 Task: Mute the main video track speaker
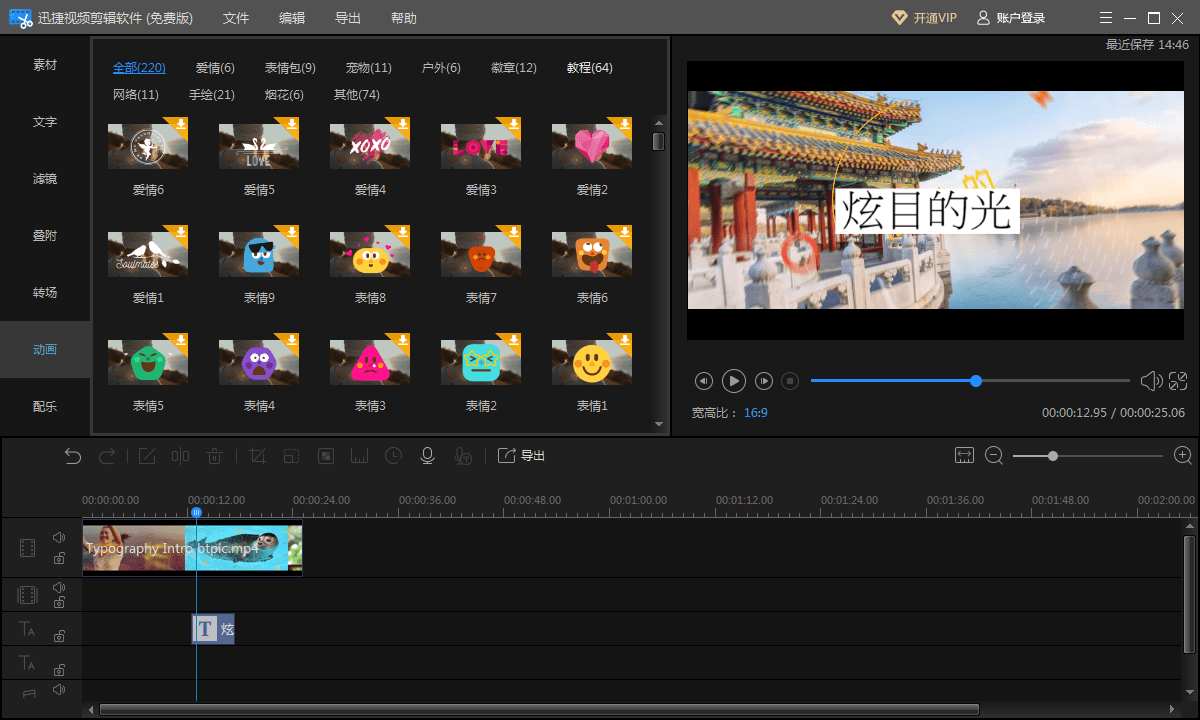[59, 538]
